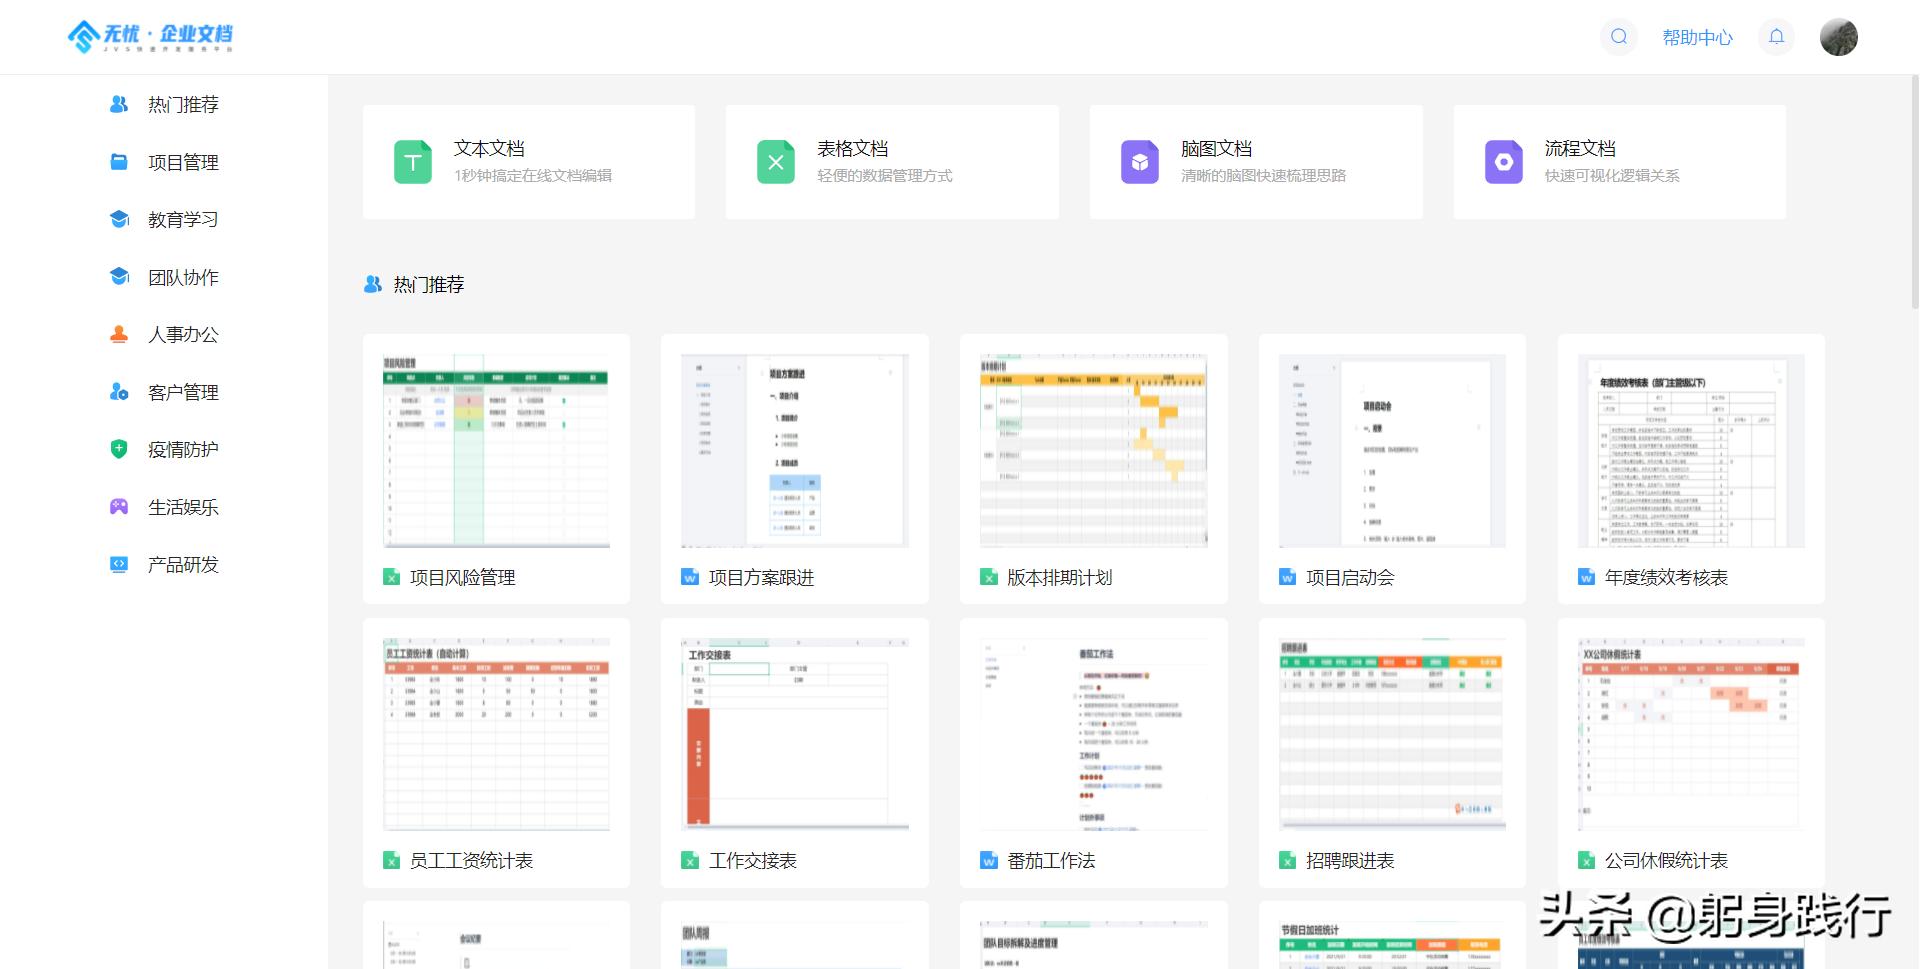Select 疫情防护 in the sidebar
Screen dimensions: 1920x969
click(183, 449)
